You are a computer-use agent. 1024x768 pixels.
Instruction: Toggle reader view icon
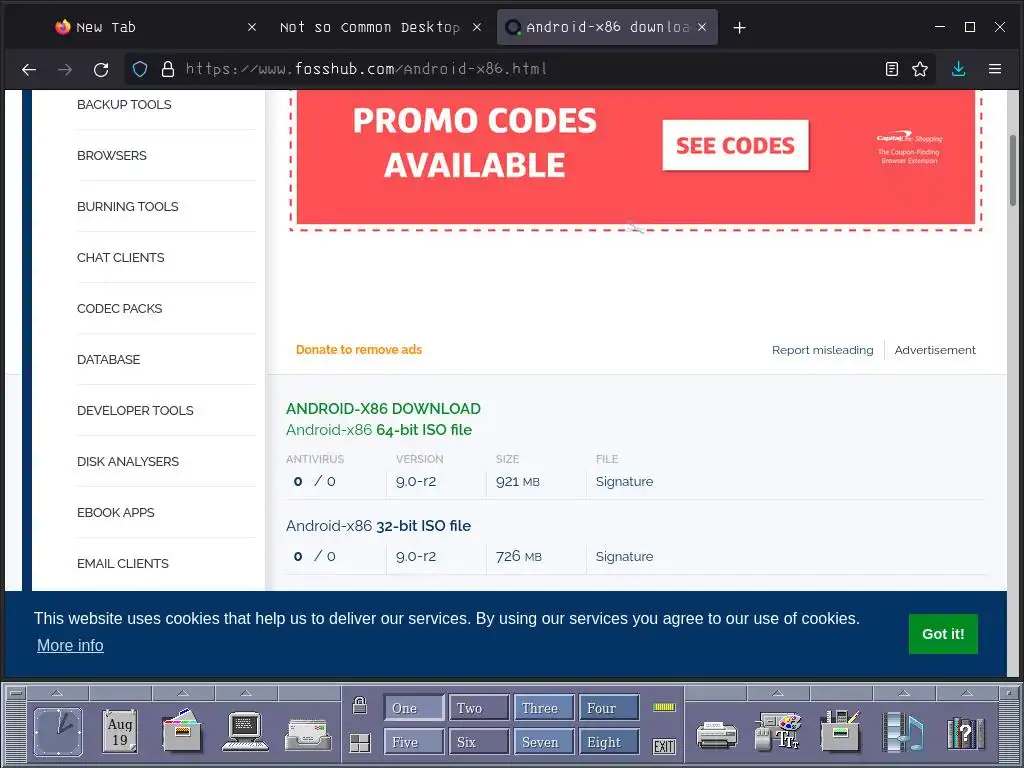[x=891, y=69]
